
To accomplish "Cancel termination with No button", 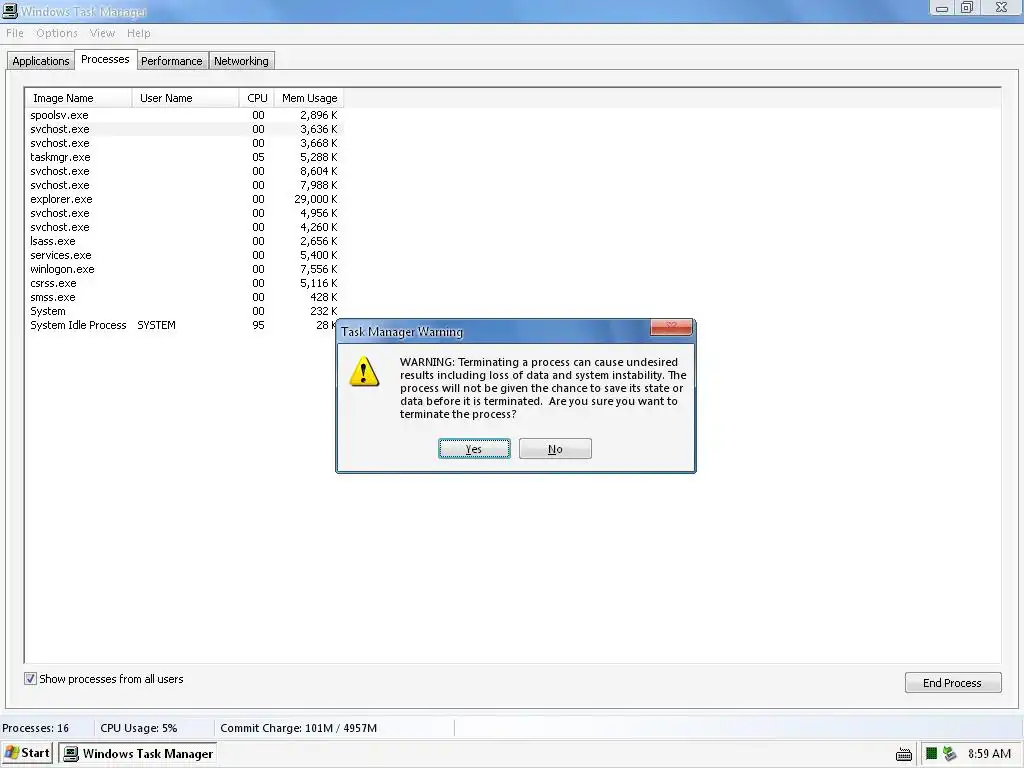I will pyautogui.click(x=555, y=449).
